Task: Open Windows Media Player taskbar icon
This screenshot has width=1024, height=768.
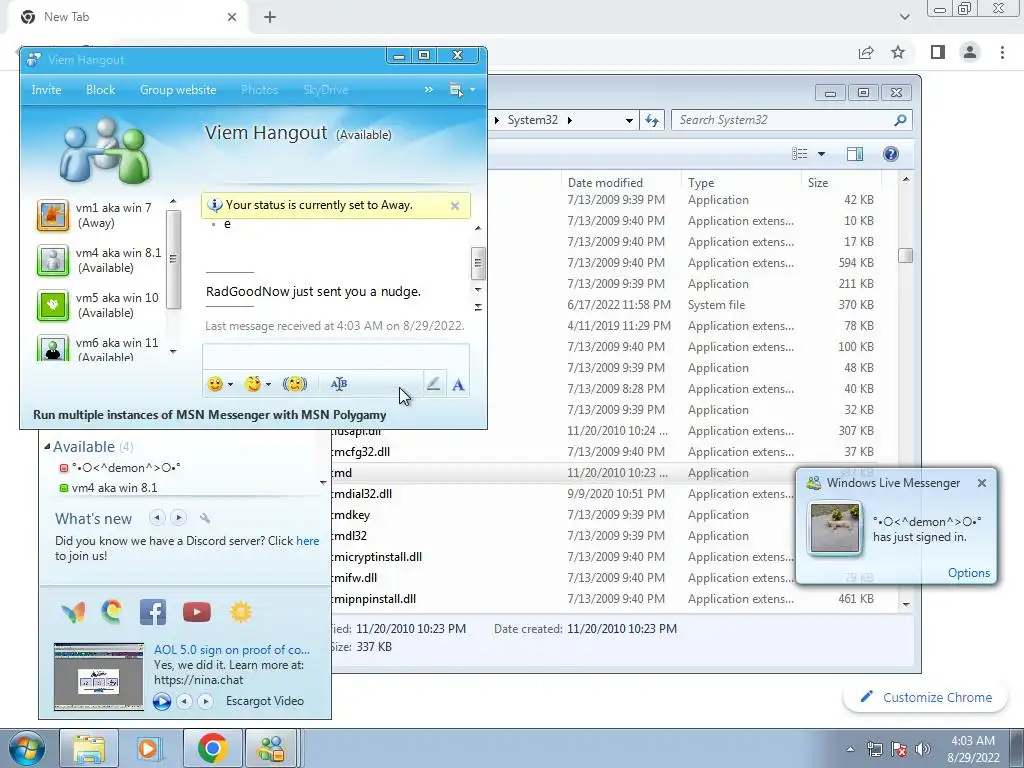Action: [x=149, y=748]
